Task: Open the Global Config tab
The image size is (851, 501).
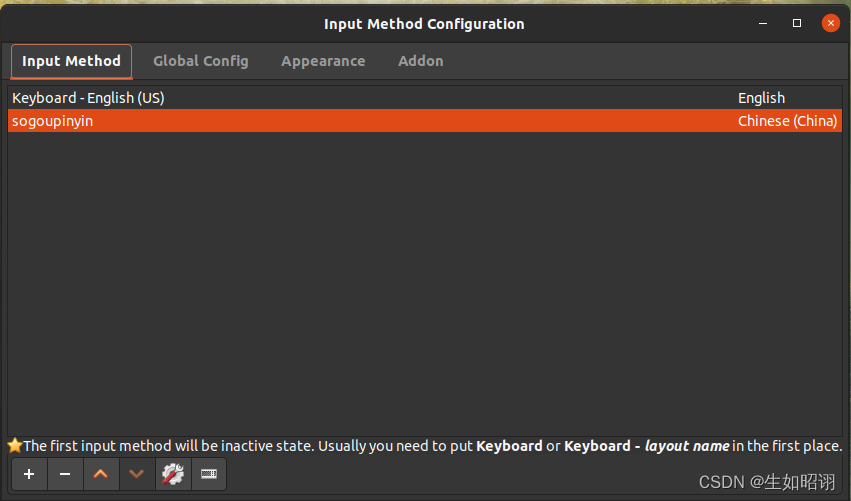Action: point(201,61)
